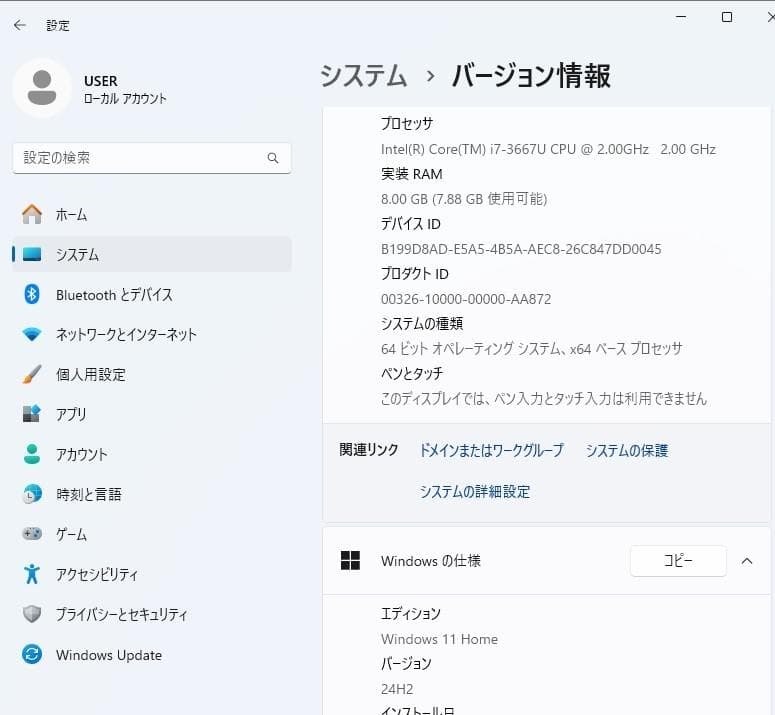The image size is (775, 715).
Task: Click the アカウント person icon
Action: [x=32, y=454]
